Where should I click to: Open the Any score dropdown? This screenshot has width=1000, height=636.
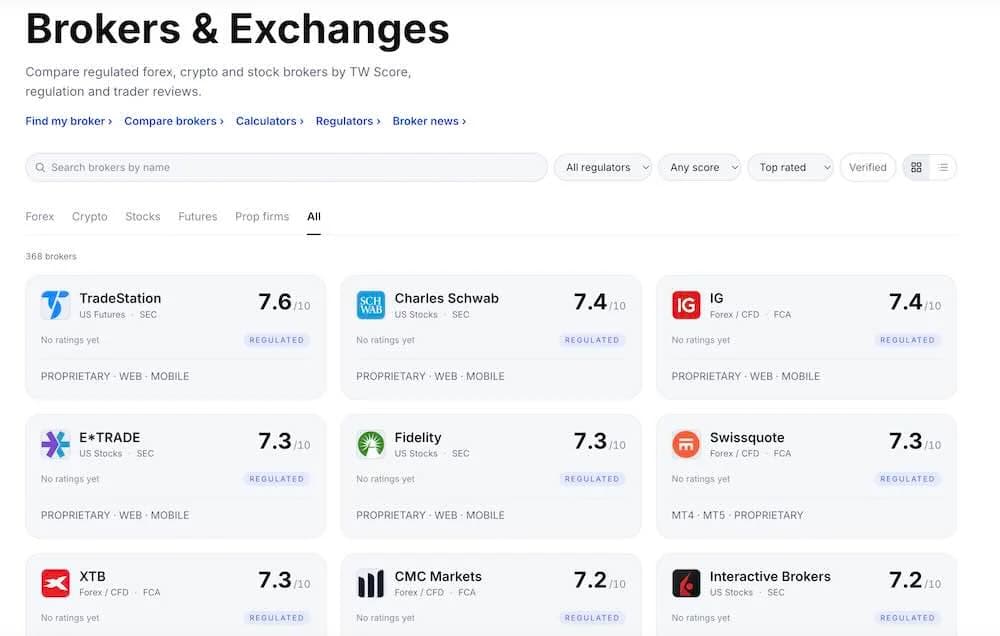coord(700,167)
